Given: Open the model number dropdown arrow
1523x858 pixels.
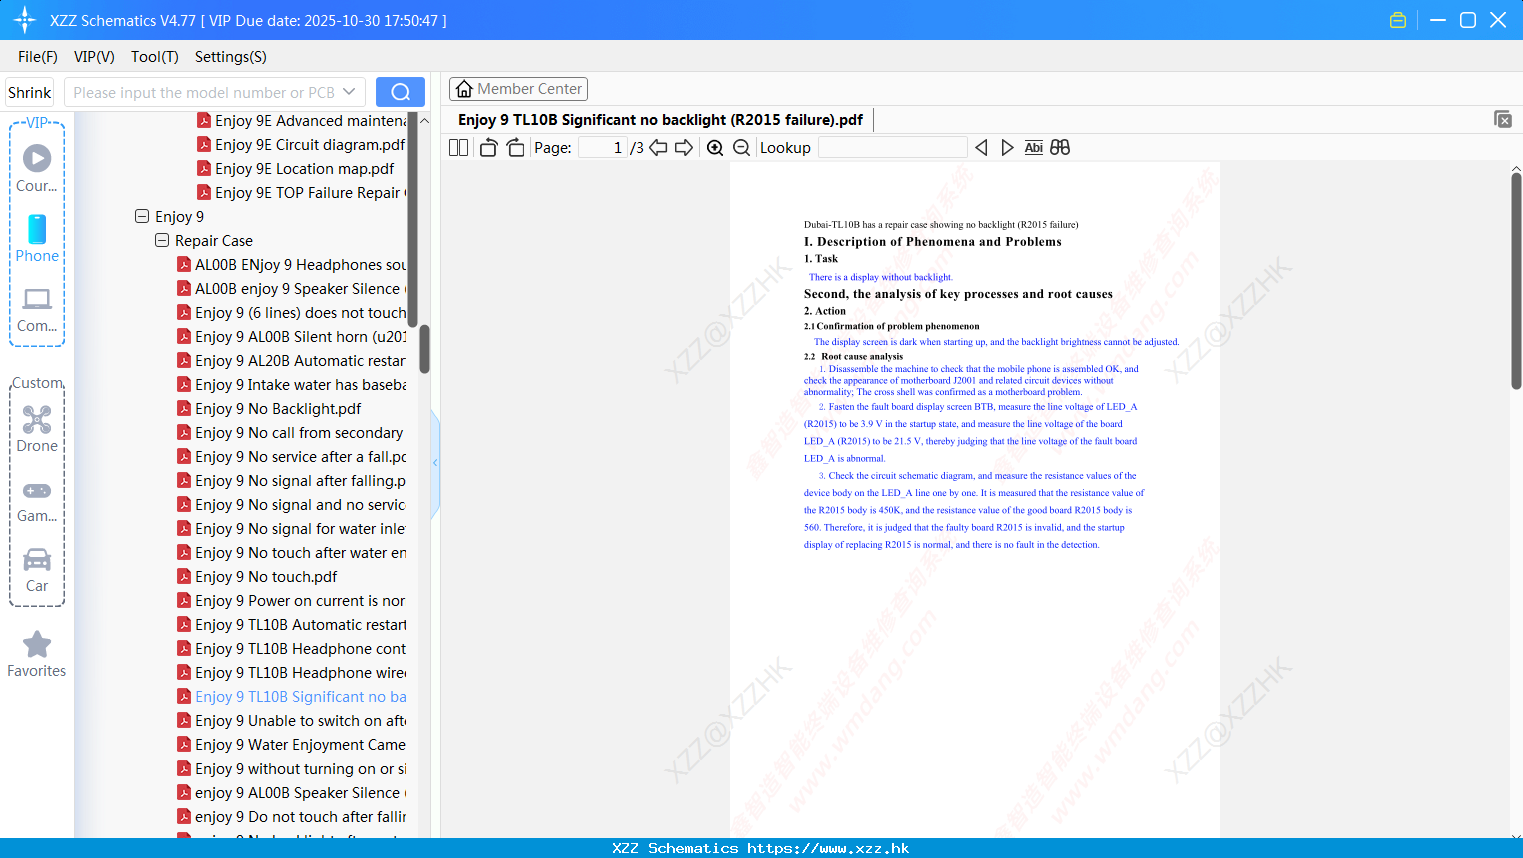Looking at the screenshot, I should click(x=349, y=92).
